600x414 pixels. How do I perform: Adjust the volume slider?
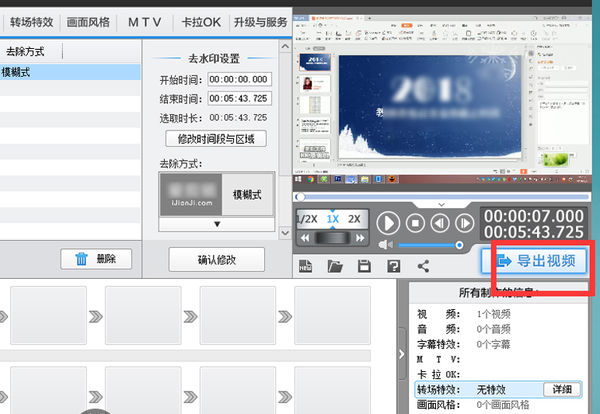tap(430, 245)
